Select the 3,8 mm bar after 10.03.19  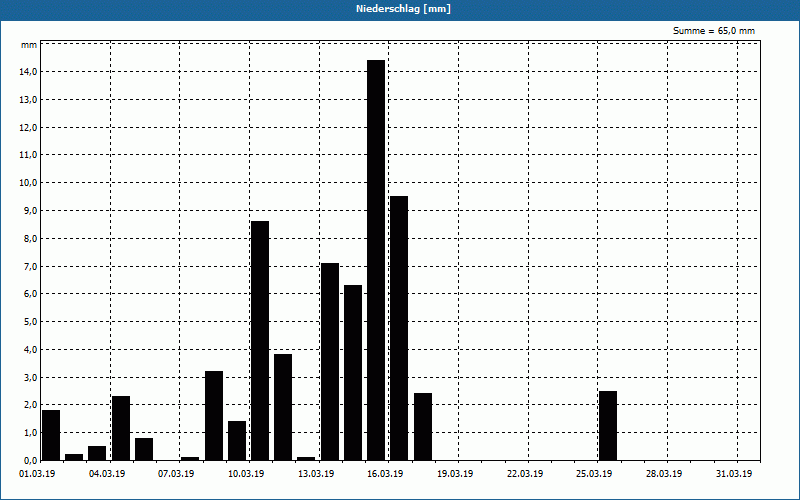point(283,407)
